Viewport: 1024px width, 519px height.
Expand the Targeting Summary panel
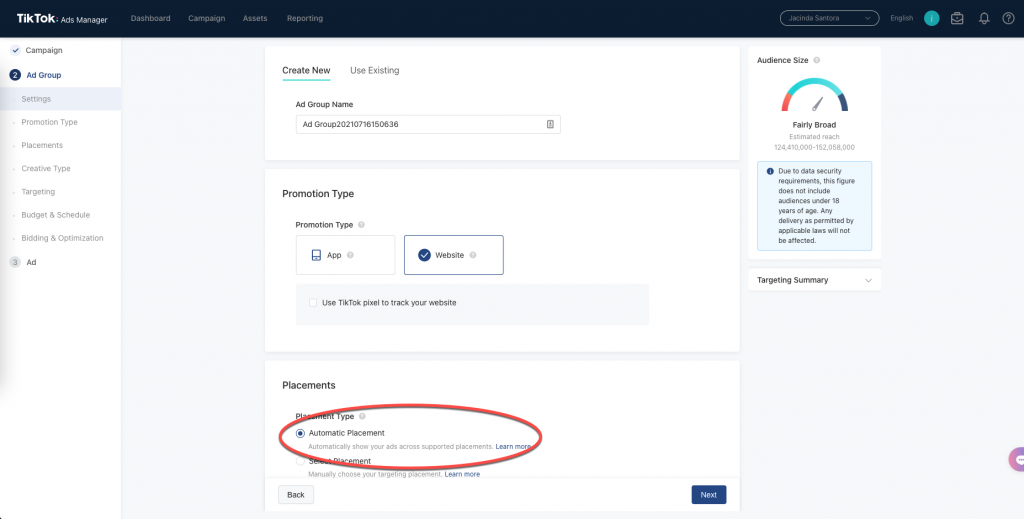814,280
